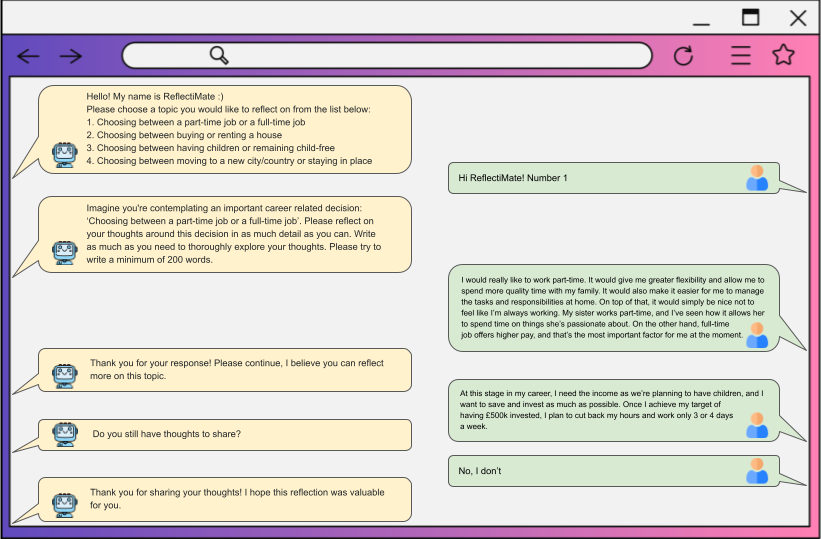
Task: Click 'I would really like to work part-time' message
Action: (613, 307)
